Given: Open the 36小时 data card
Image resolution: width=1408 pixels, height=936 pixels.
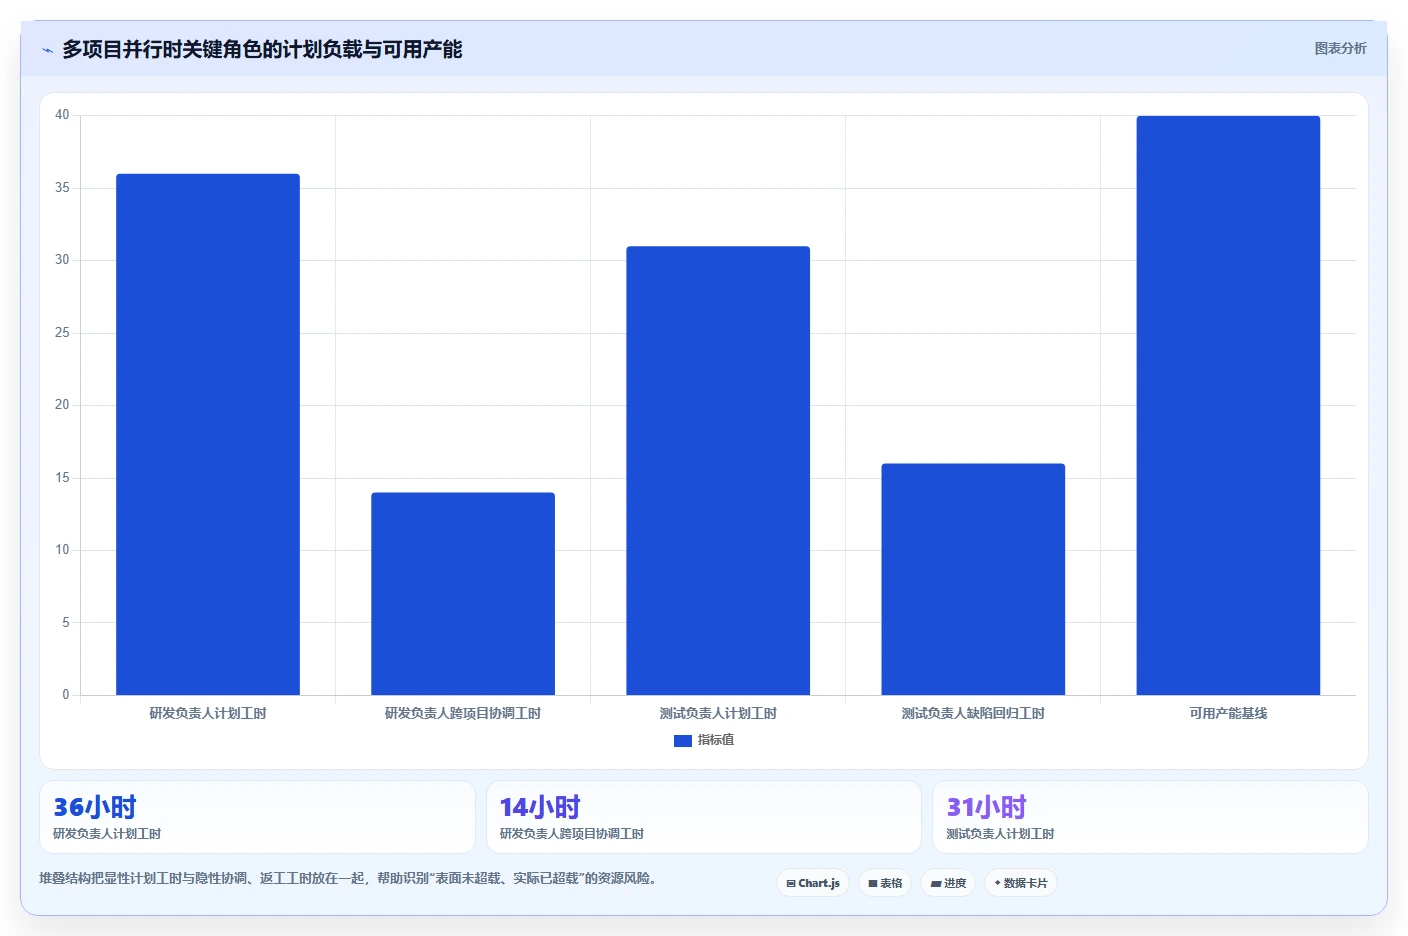Looking at the screenshot, I should click(257, 817).
